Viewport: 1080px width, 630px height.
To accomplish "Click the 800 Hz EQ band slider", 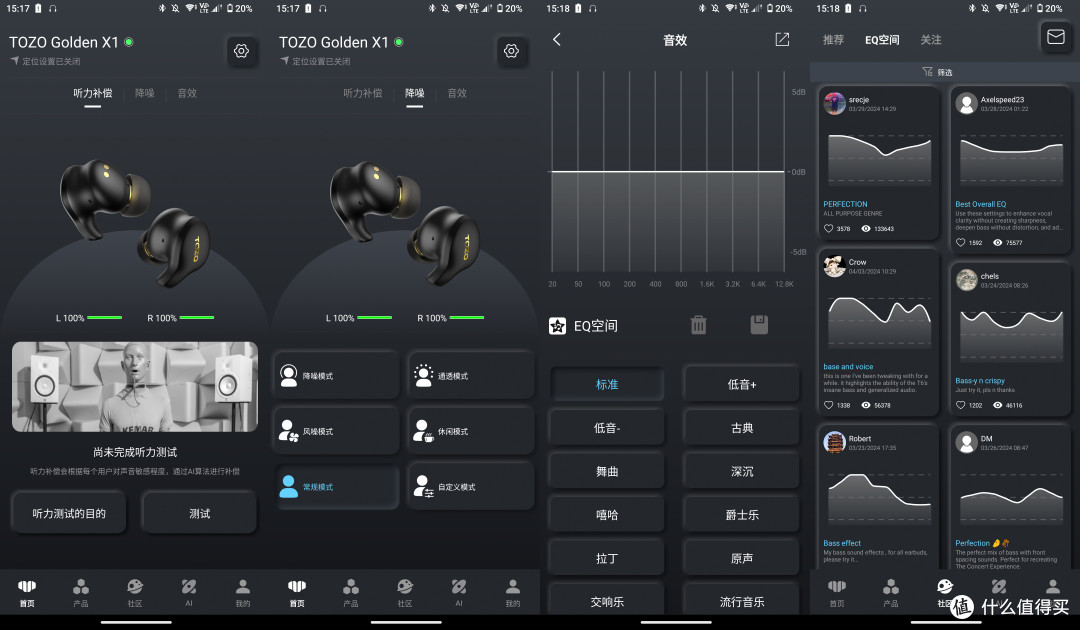I will click(681, 171).
